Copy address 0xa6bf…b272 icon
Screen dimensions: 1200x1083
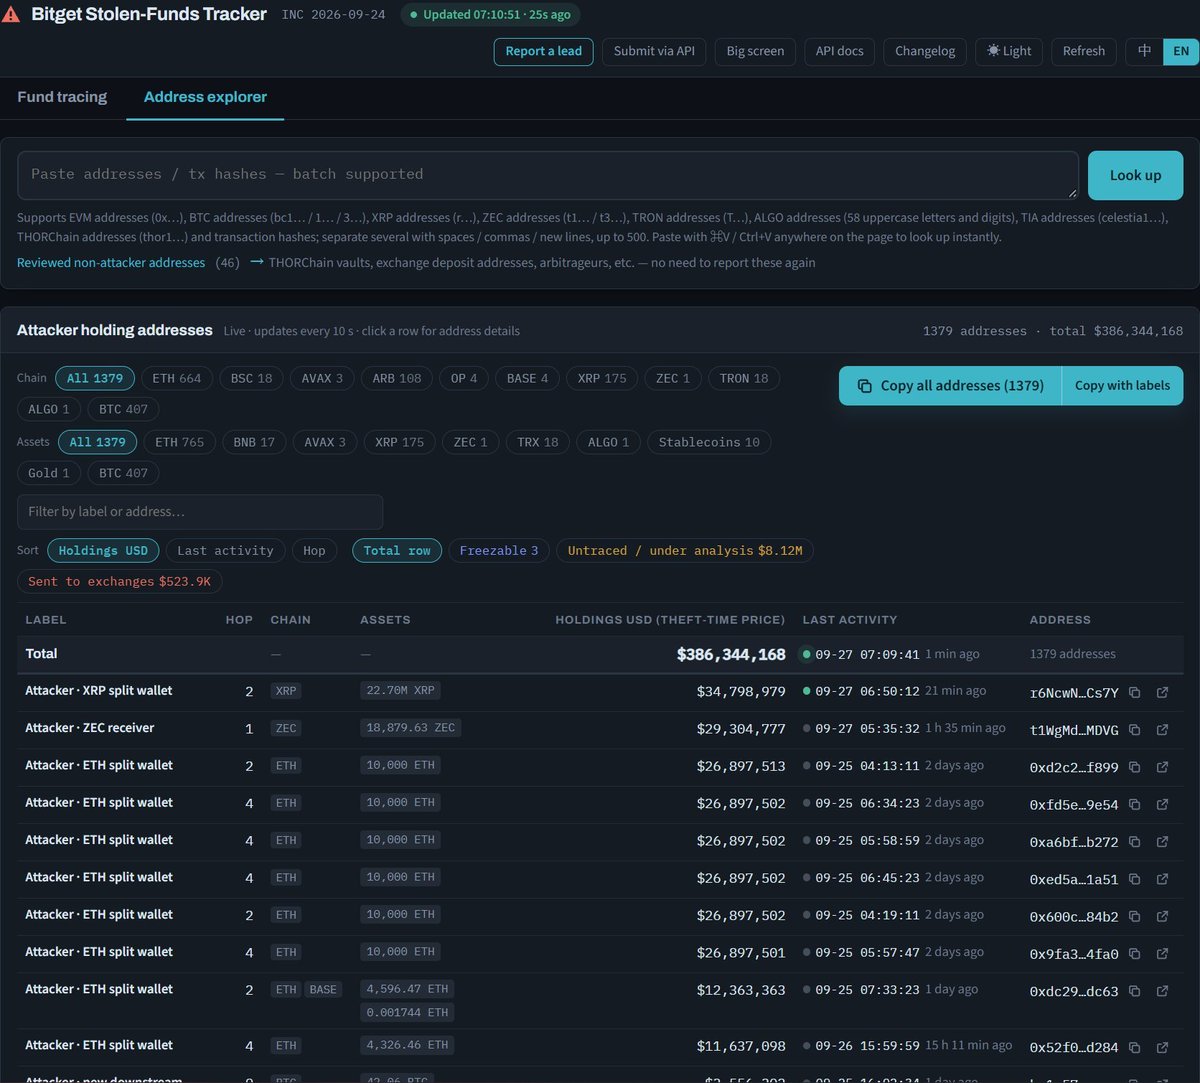(1134, 842)
